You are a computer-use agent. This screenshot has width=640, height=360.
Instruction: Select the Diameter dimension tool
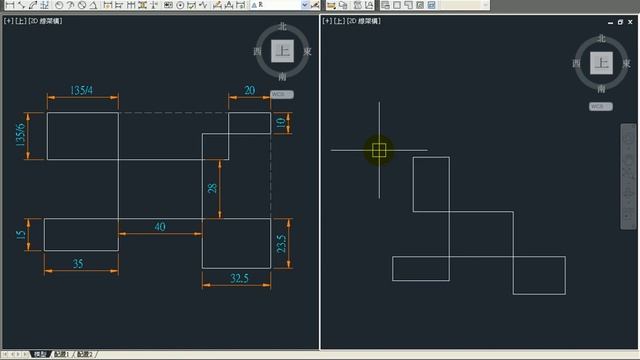82,5
